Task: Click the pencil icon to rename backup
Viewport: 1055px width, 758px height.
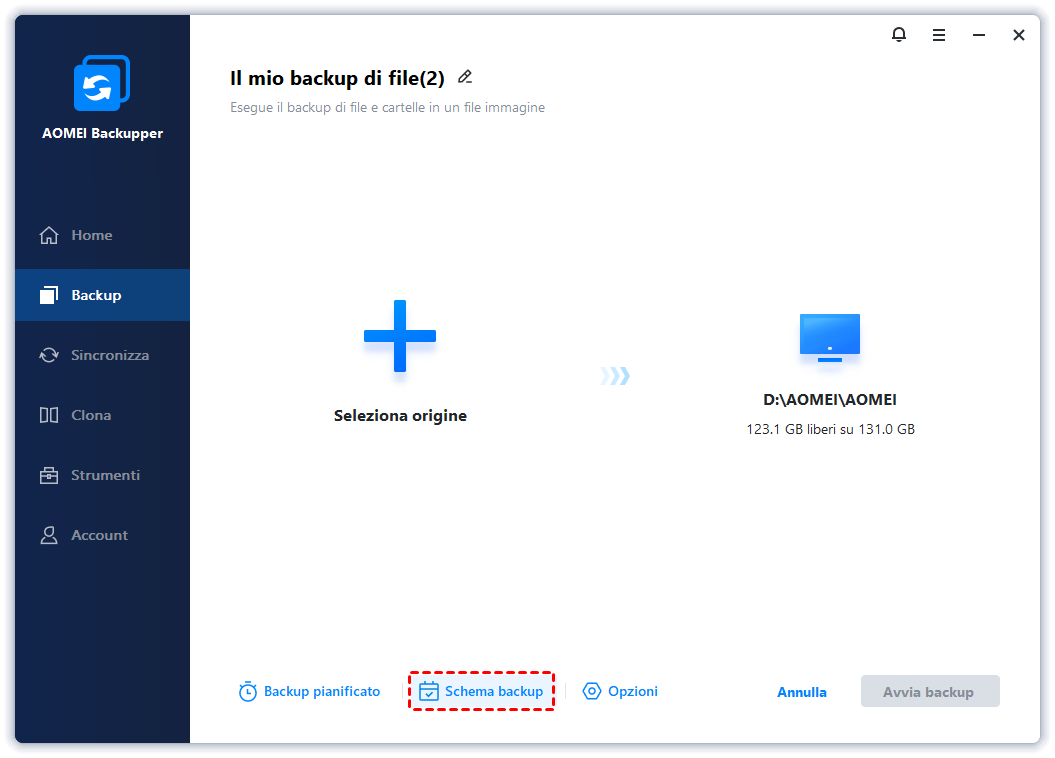Action: (x=465, y=77)
